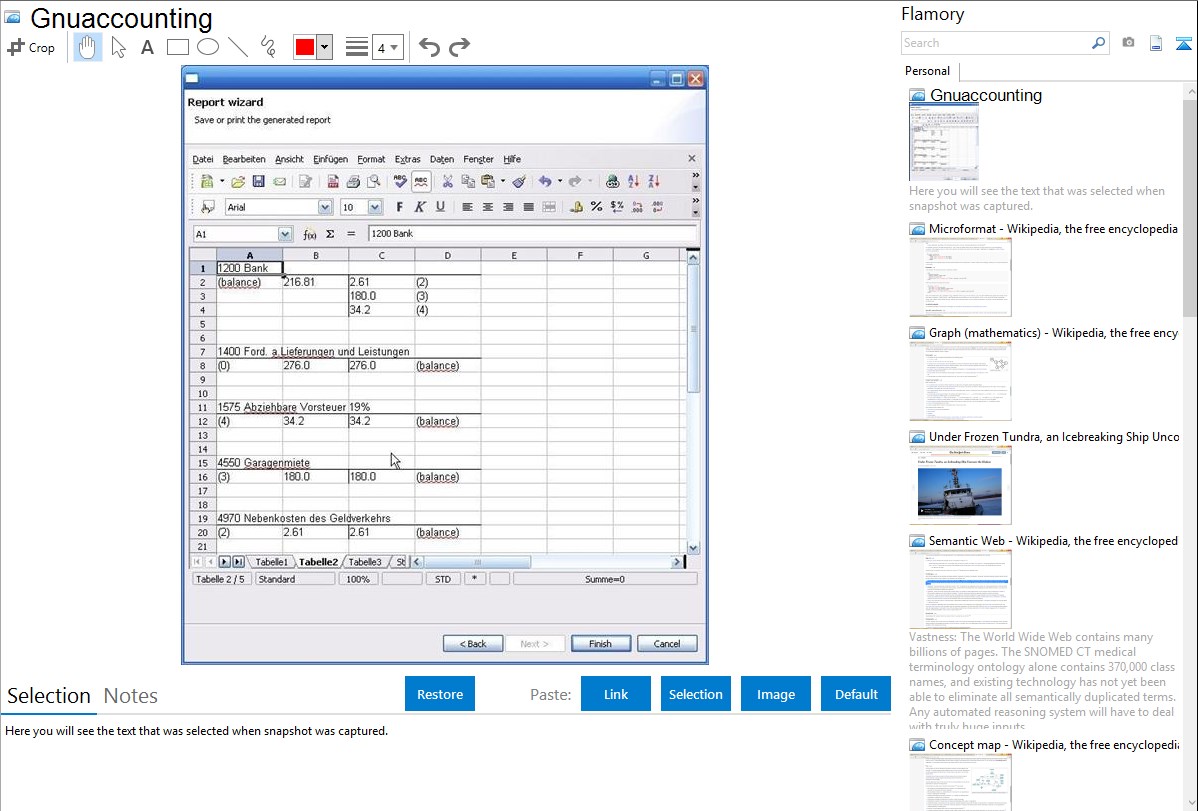
Task: Redo the annotation
Action: pyautogui.click(x=459, y=47)
